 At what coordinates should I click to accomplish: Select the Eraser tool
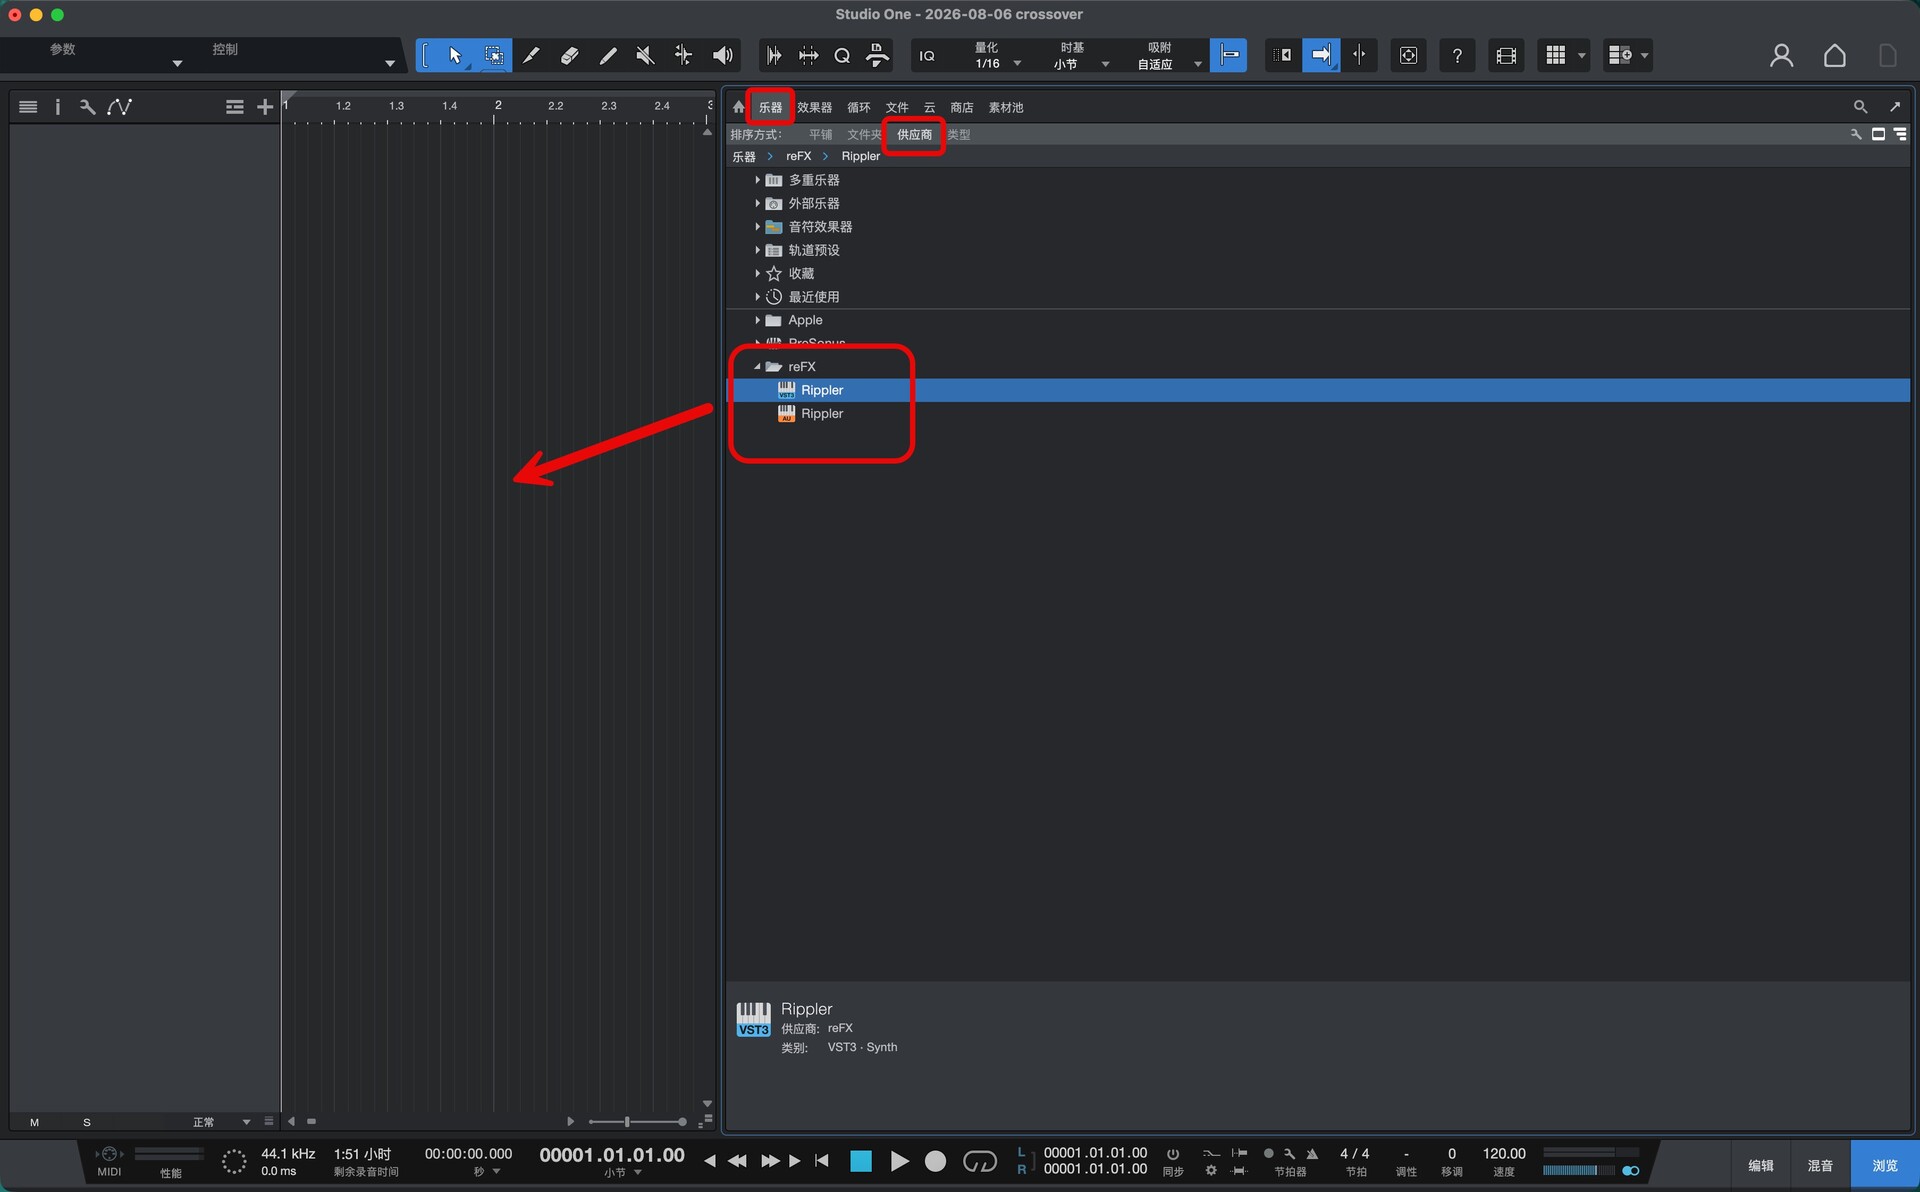tap(569, 55)
